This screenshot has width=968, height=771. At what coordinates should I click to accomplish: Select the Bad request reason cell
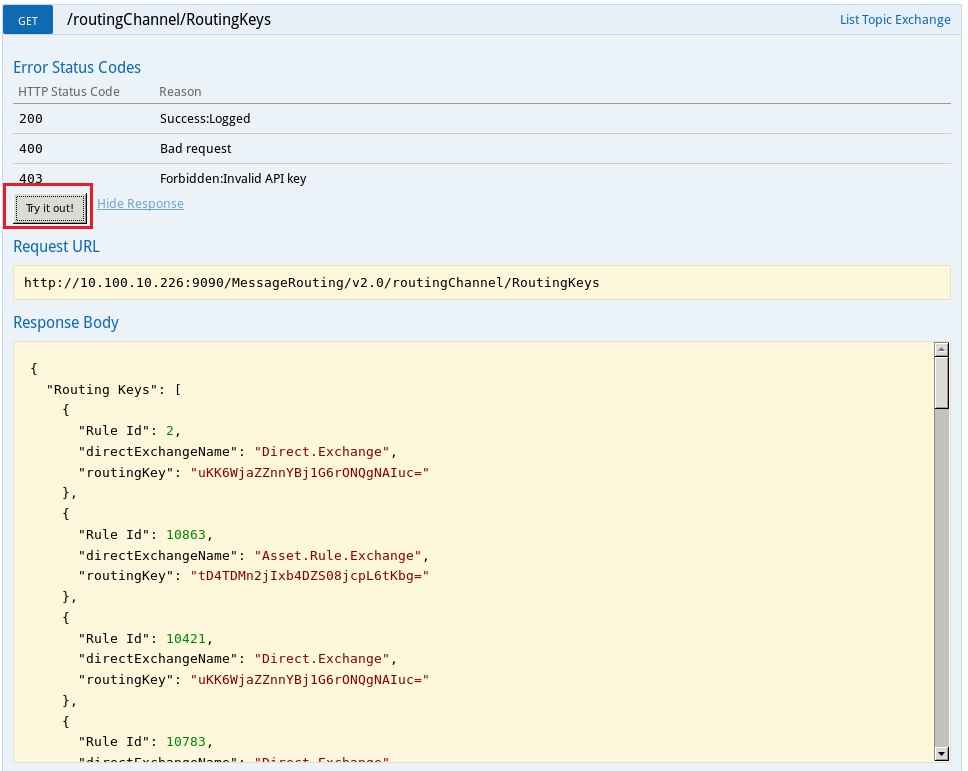tap(196, 149)
